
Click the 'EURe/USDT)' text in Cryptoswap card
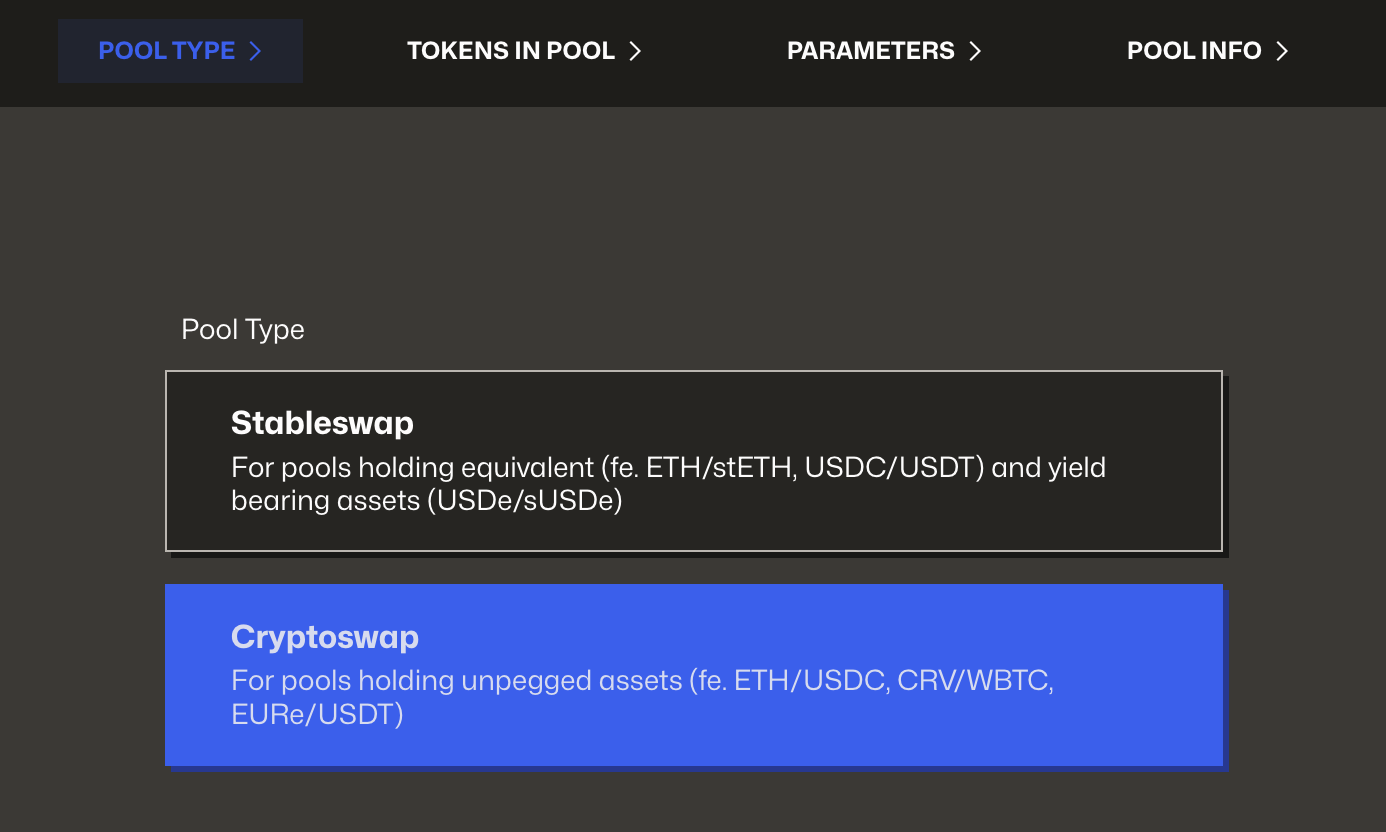coord(317,715)
